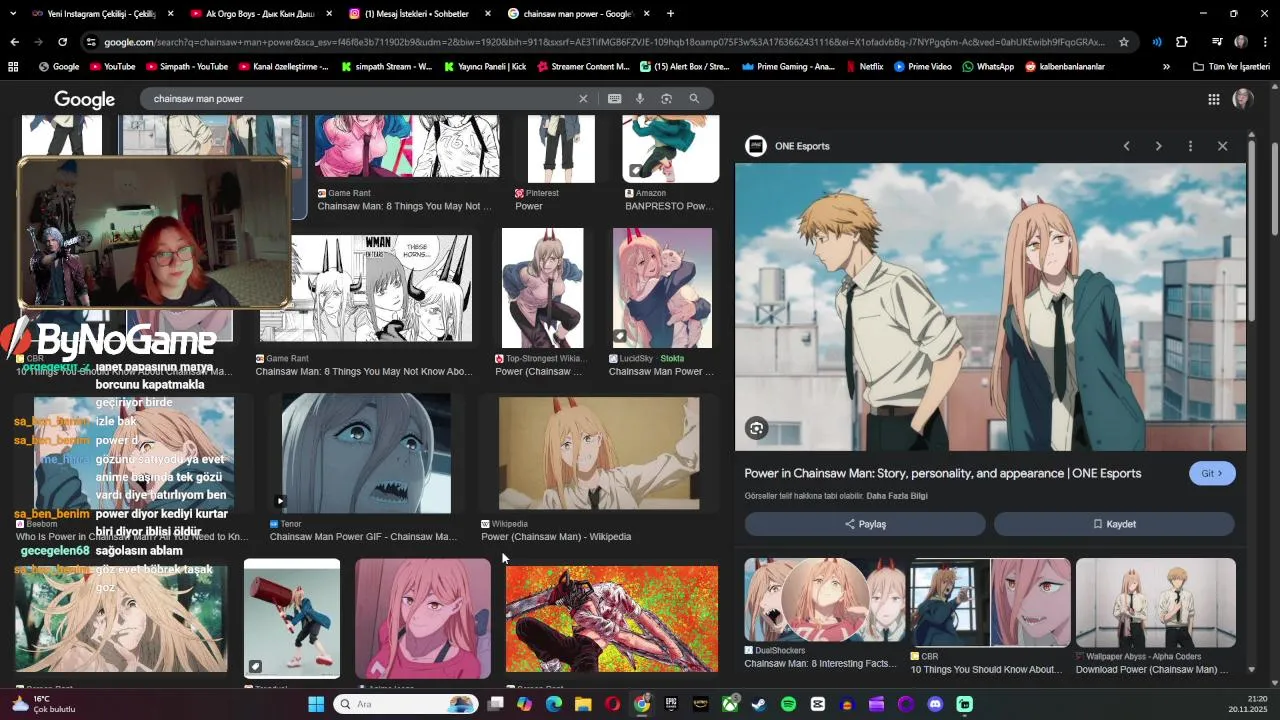Clear the Google search box text
1280x720 pixels.
point(583,99)
